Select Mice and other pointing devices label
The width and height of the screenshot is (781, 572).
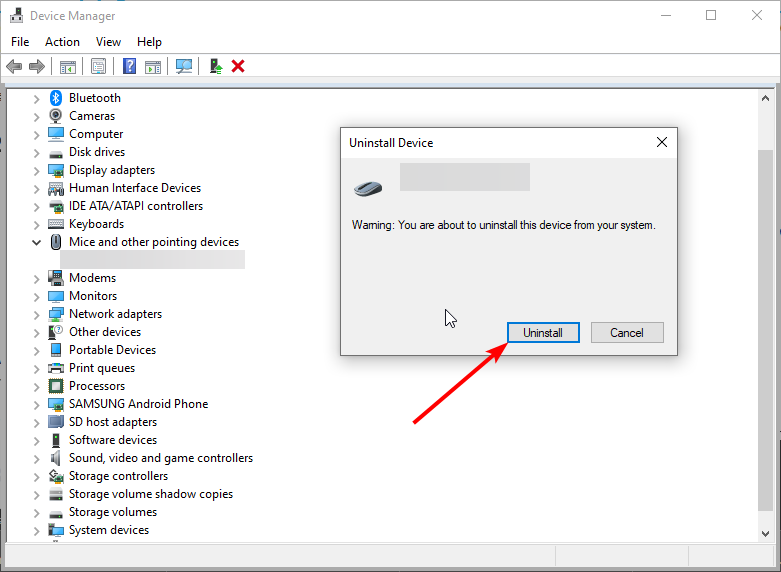tap(154, 242)
